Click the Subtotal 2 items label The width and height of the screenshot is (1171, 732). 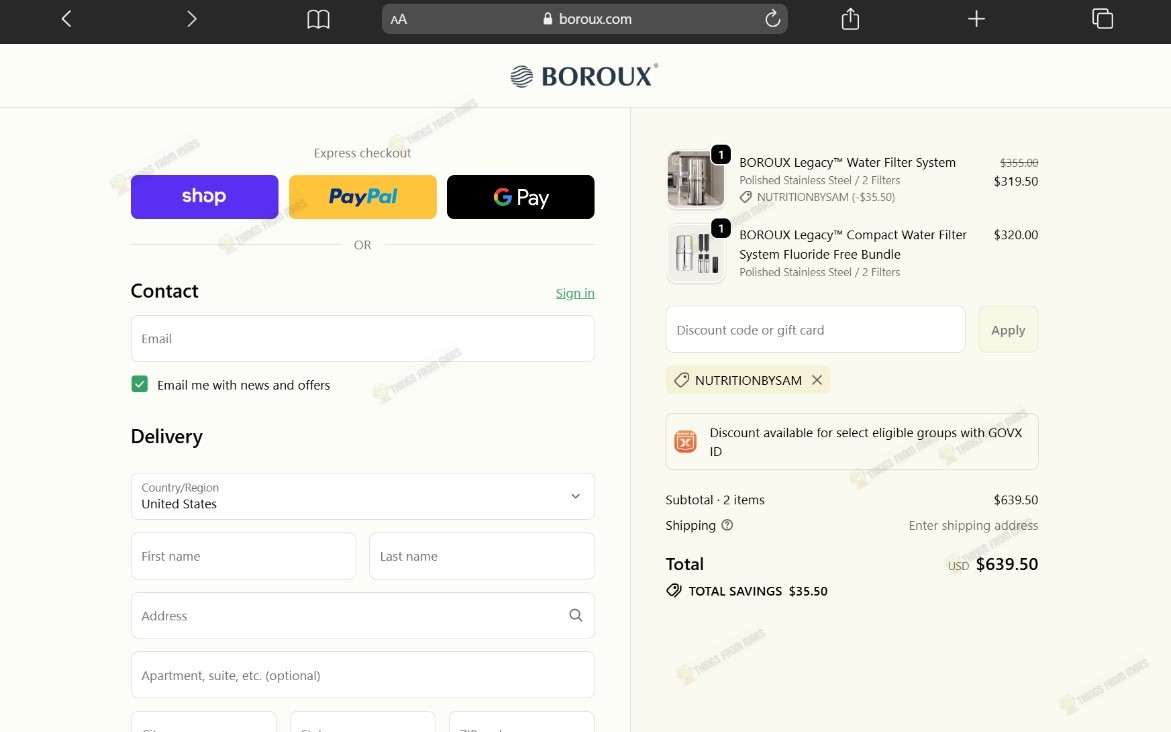[x=715, y=500]
